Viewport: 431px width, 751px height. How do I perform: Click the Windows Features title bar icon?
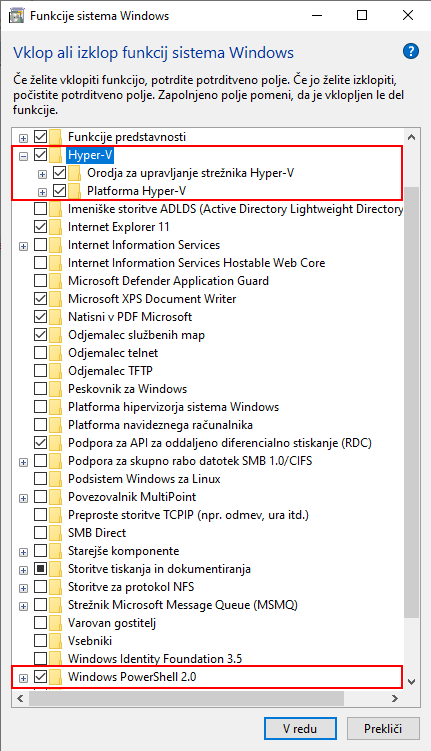click(x=16, y=16)
